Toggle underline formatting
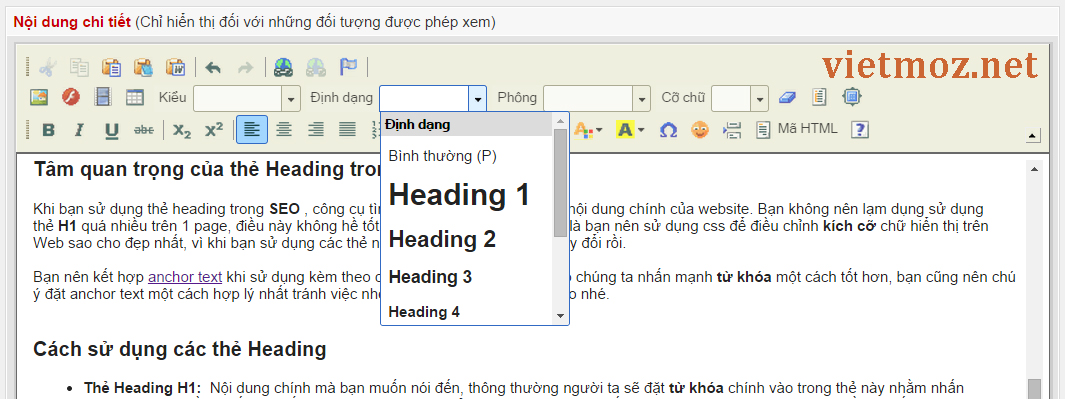Image resolution: width=1065 pixels, height=399 pixels. 111,130
